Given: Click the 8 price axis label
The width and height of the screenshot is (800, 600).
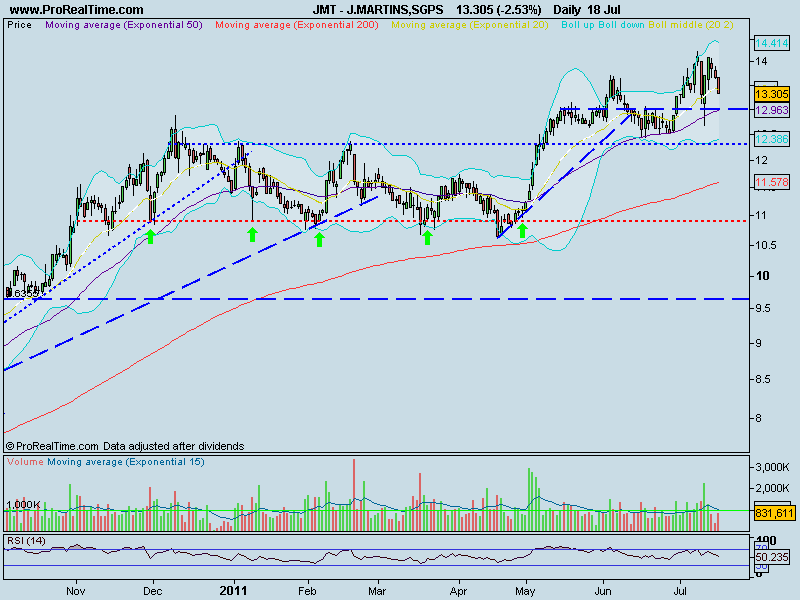Looking at the screenshot, I should click(x=759, y=418).
